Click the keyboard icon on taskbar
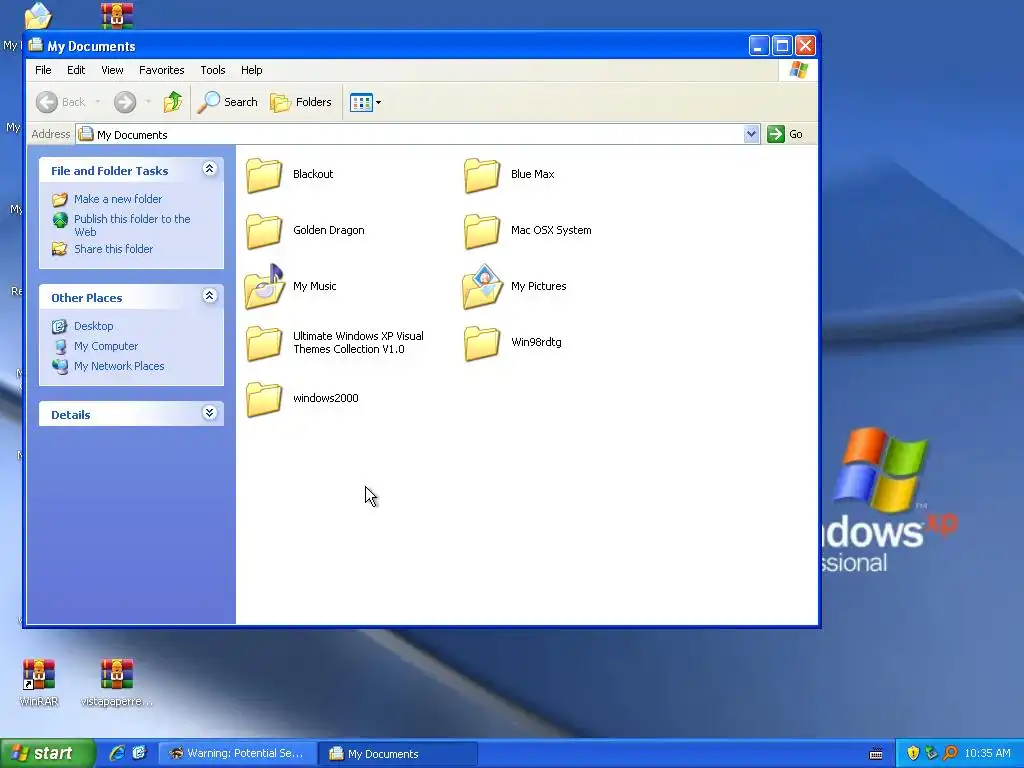1024x768 pixels. click(876, 754)
